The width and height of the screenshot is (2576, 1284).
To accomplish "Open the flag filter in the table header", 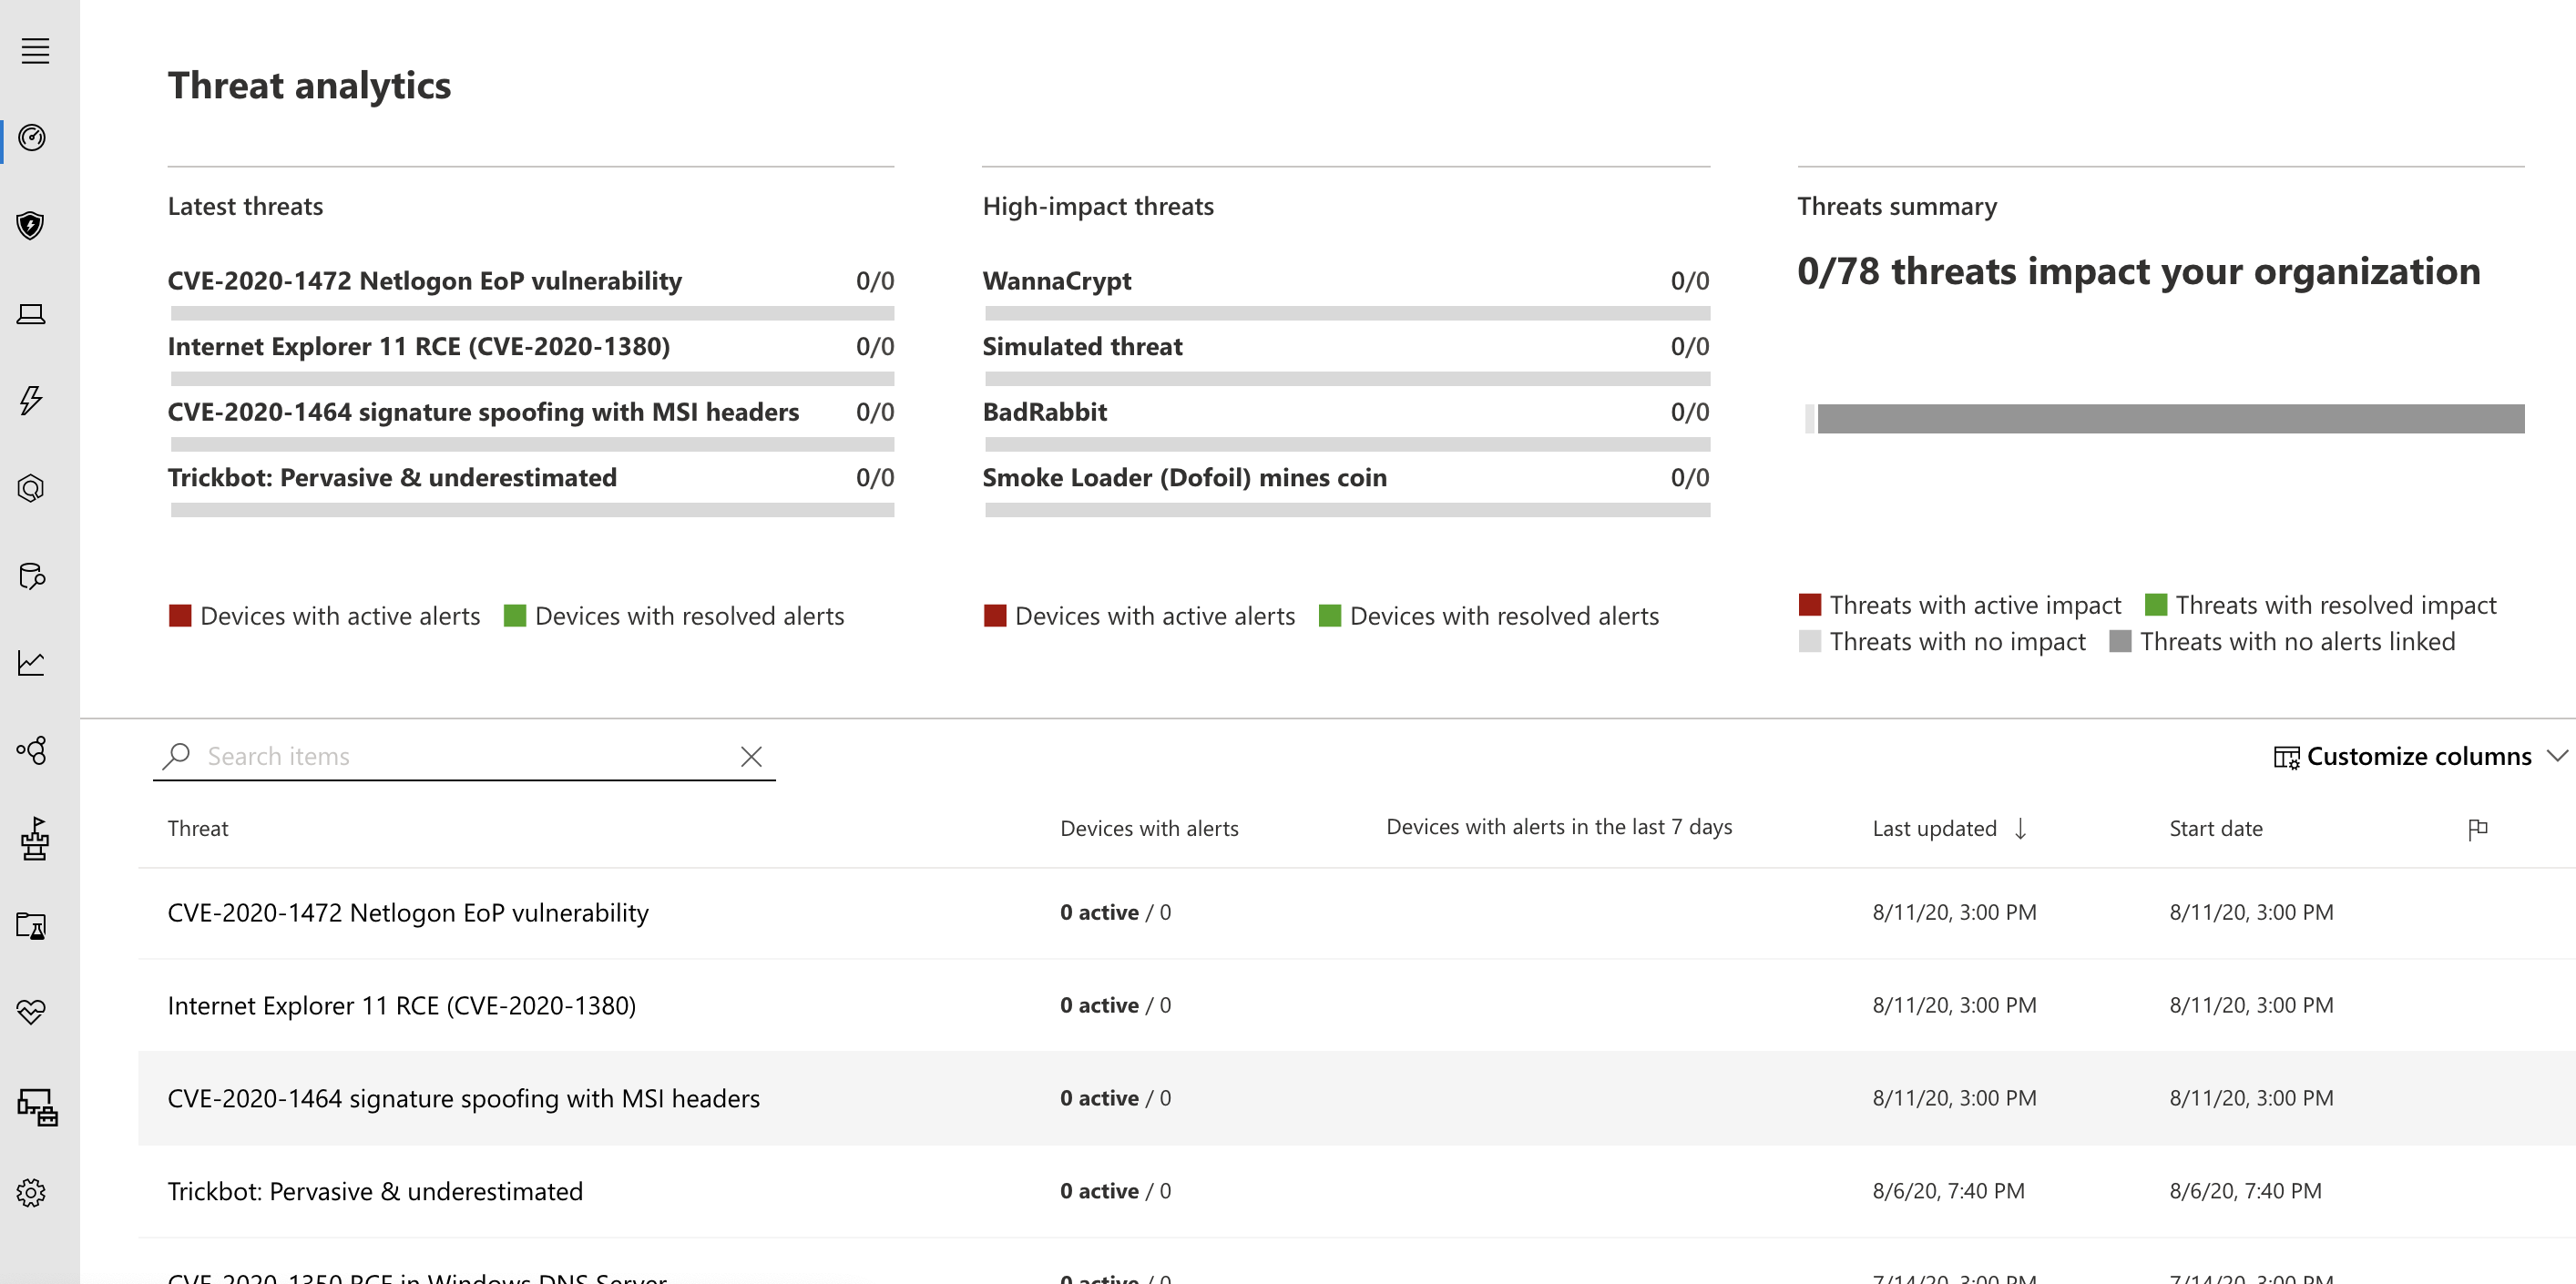I will point(2480,828).
